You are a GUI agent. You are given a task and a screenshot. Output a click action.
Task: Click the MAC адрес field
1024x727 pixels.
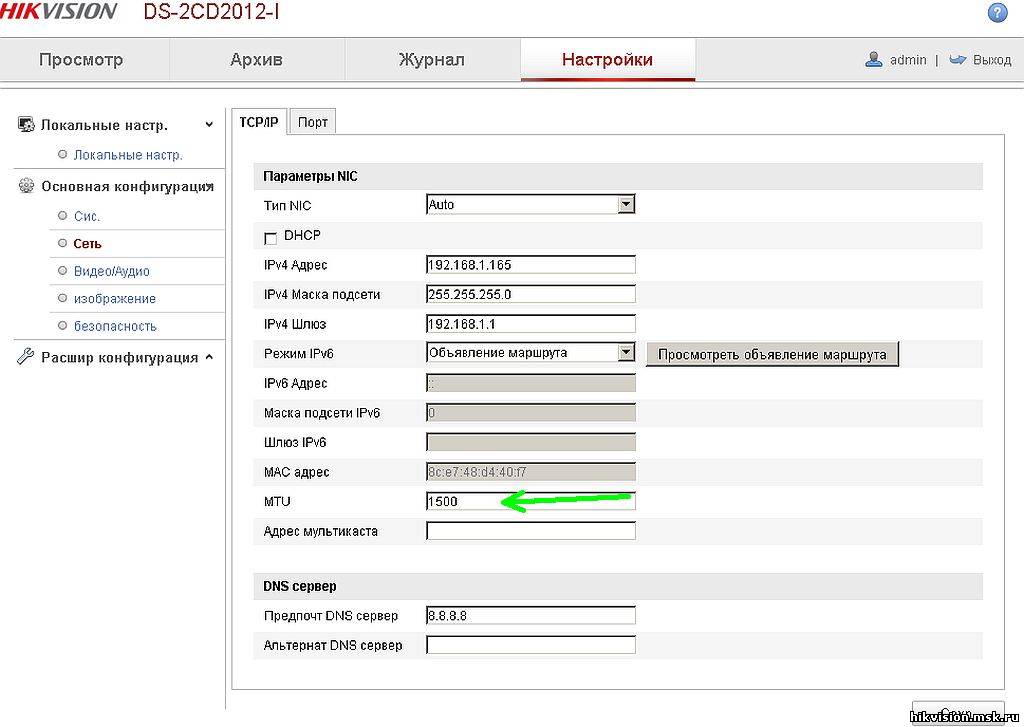[x=530, y=472]
